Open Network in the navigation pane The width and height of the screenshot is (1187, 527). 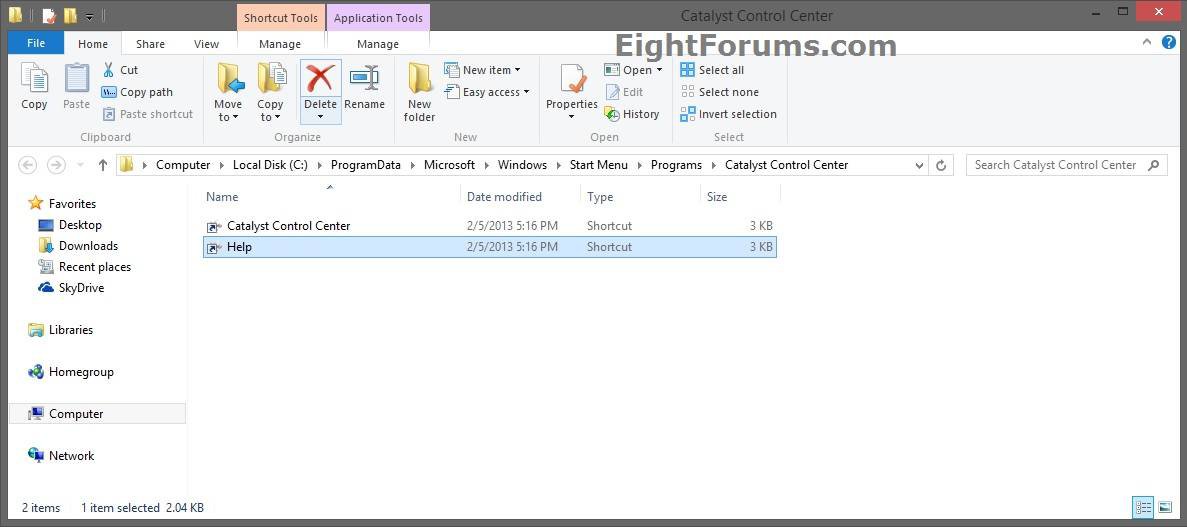(71, 456)
